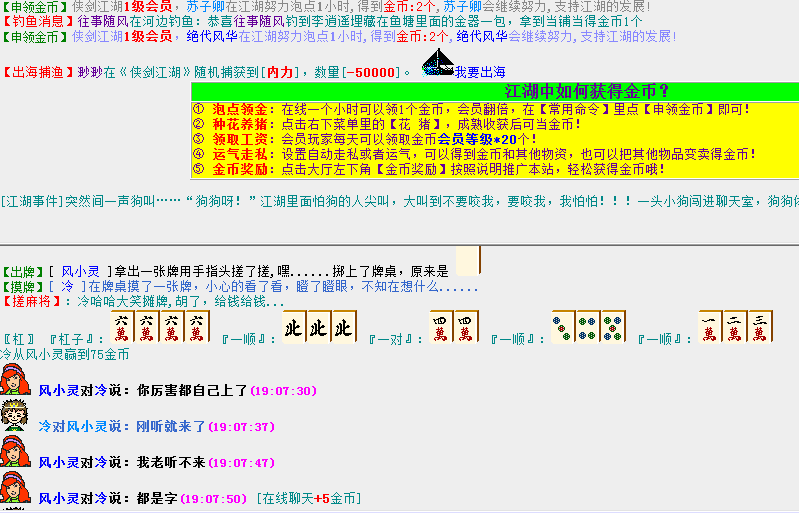Viewport: 799px width, 513px height.
Task: Click the 【搓麻将】 tag
Action: click(32, 302)
